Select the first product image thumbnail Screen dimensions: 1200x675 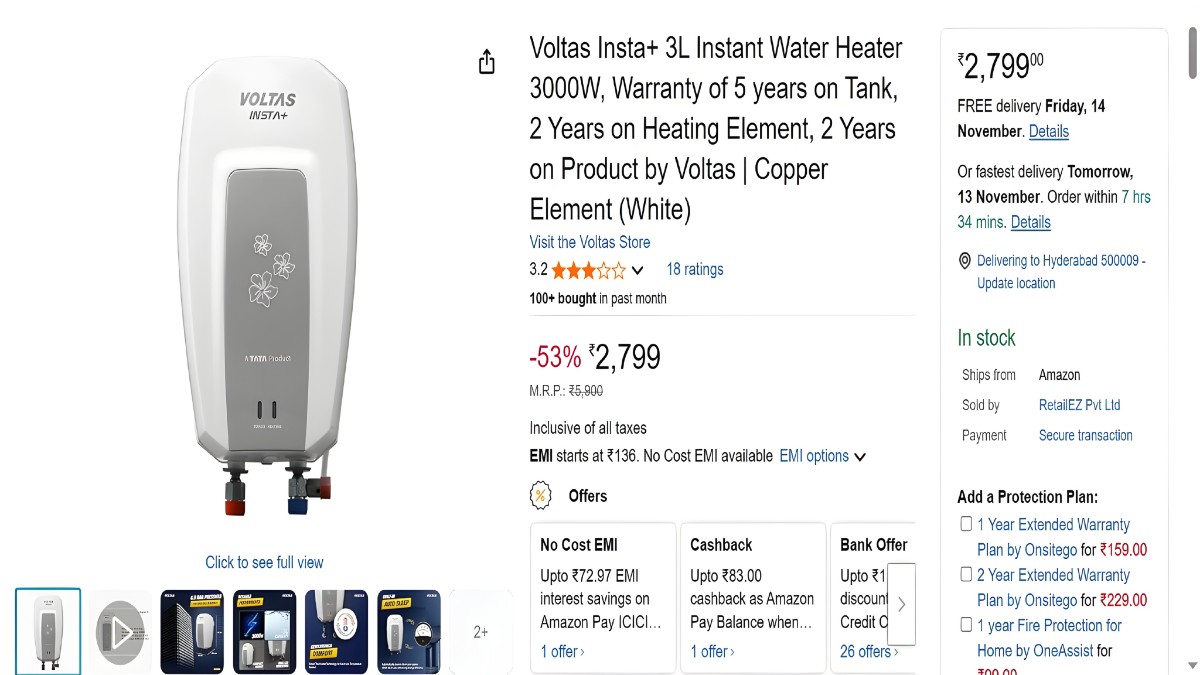point(48,631)
